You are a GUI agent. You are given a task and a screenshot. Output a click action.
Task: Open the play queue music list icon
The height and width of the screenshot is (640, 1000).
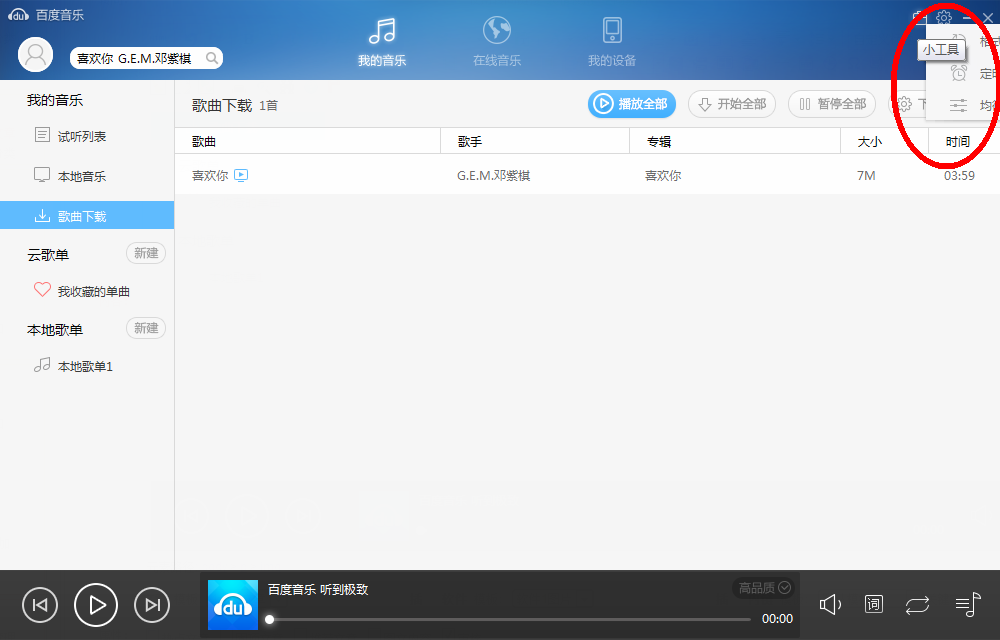pos(966,605)
